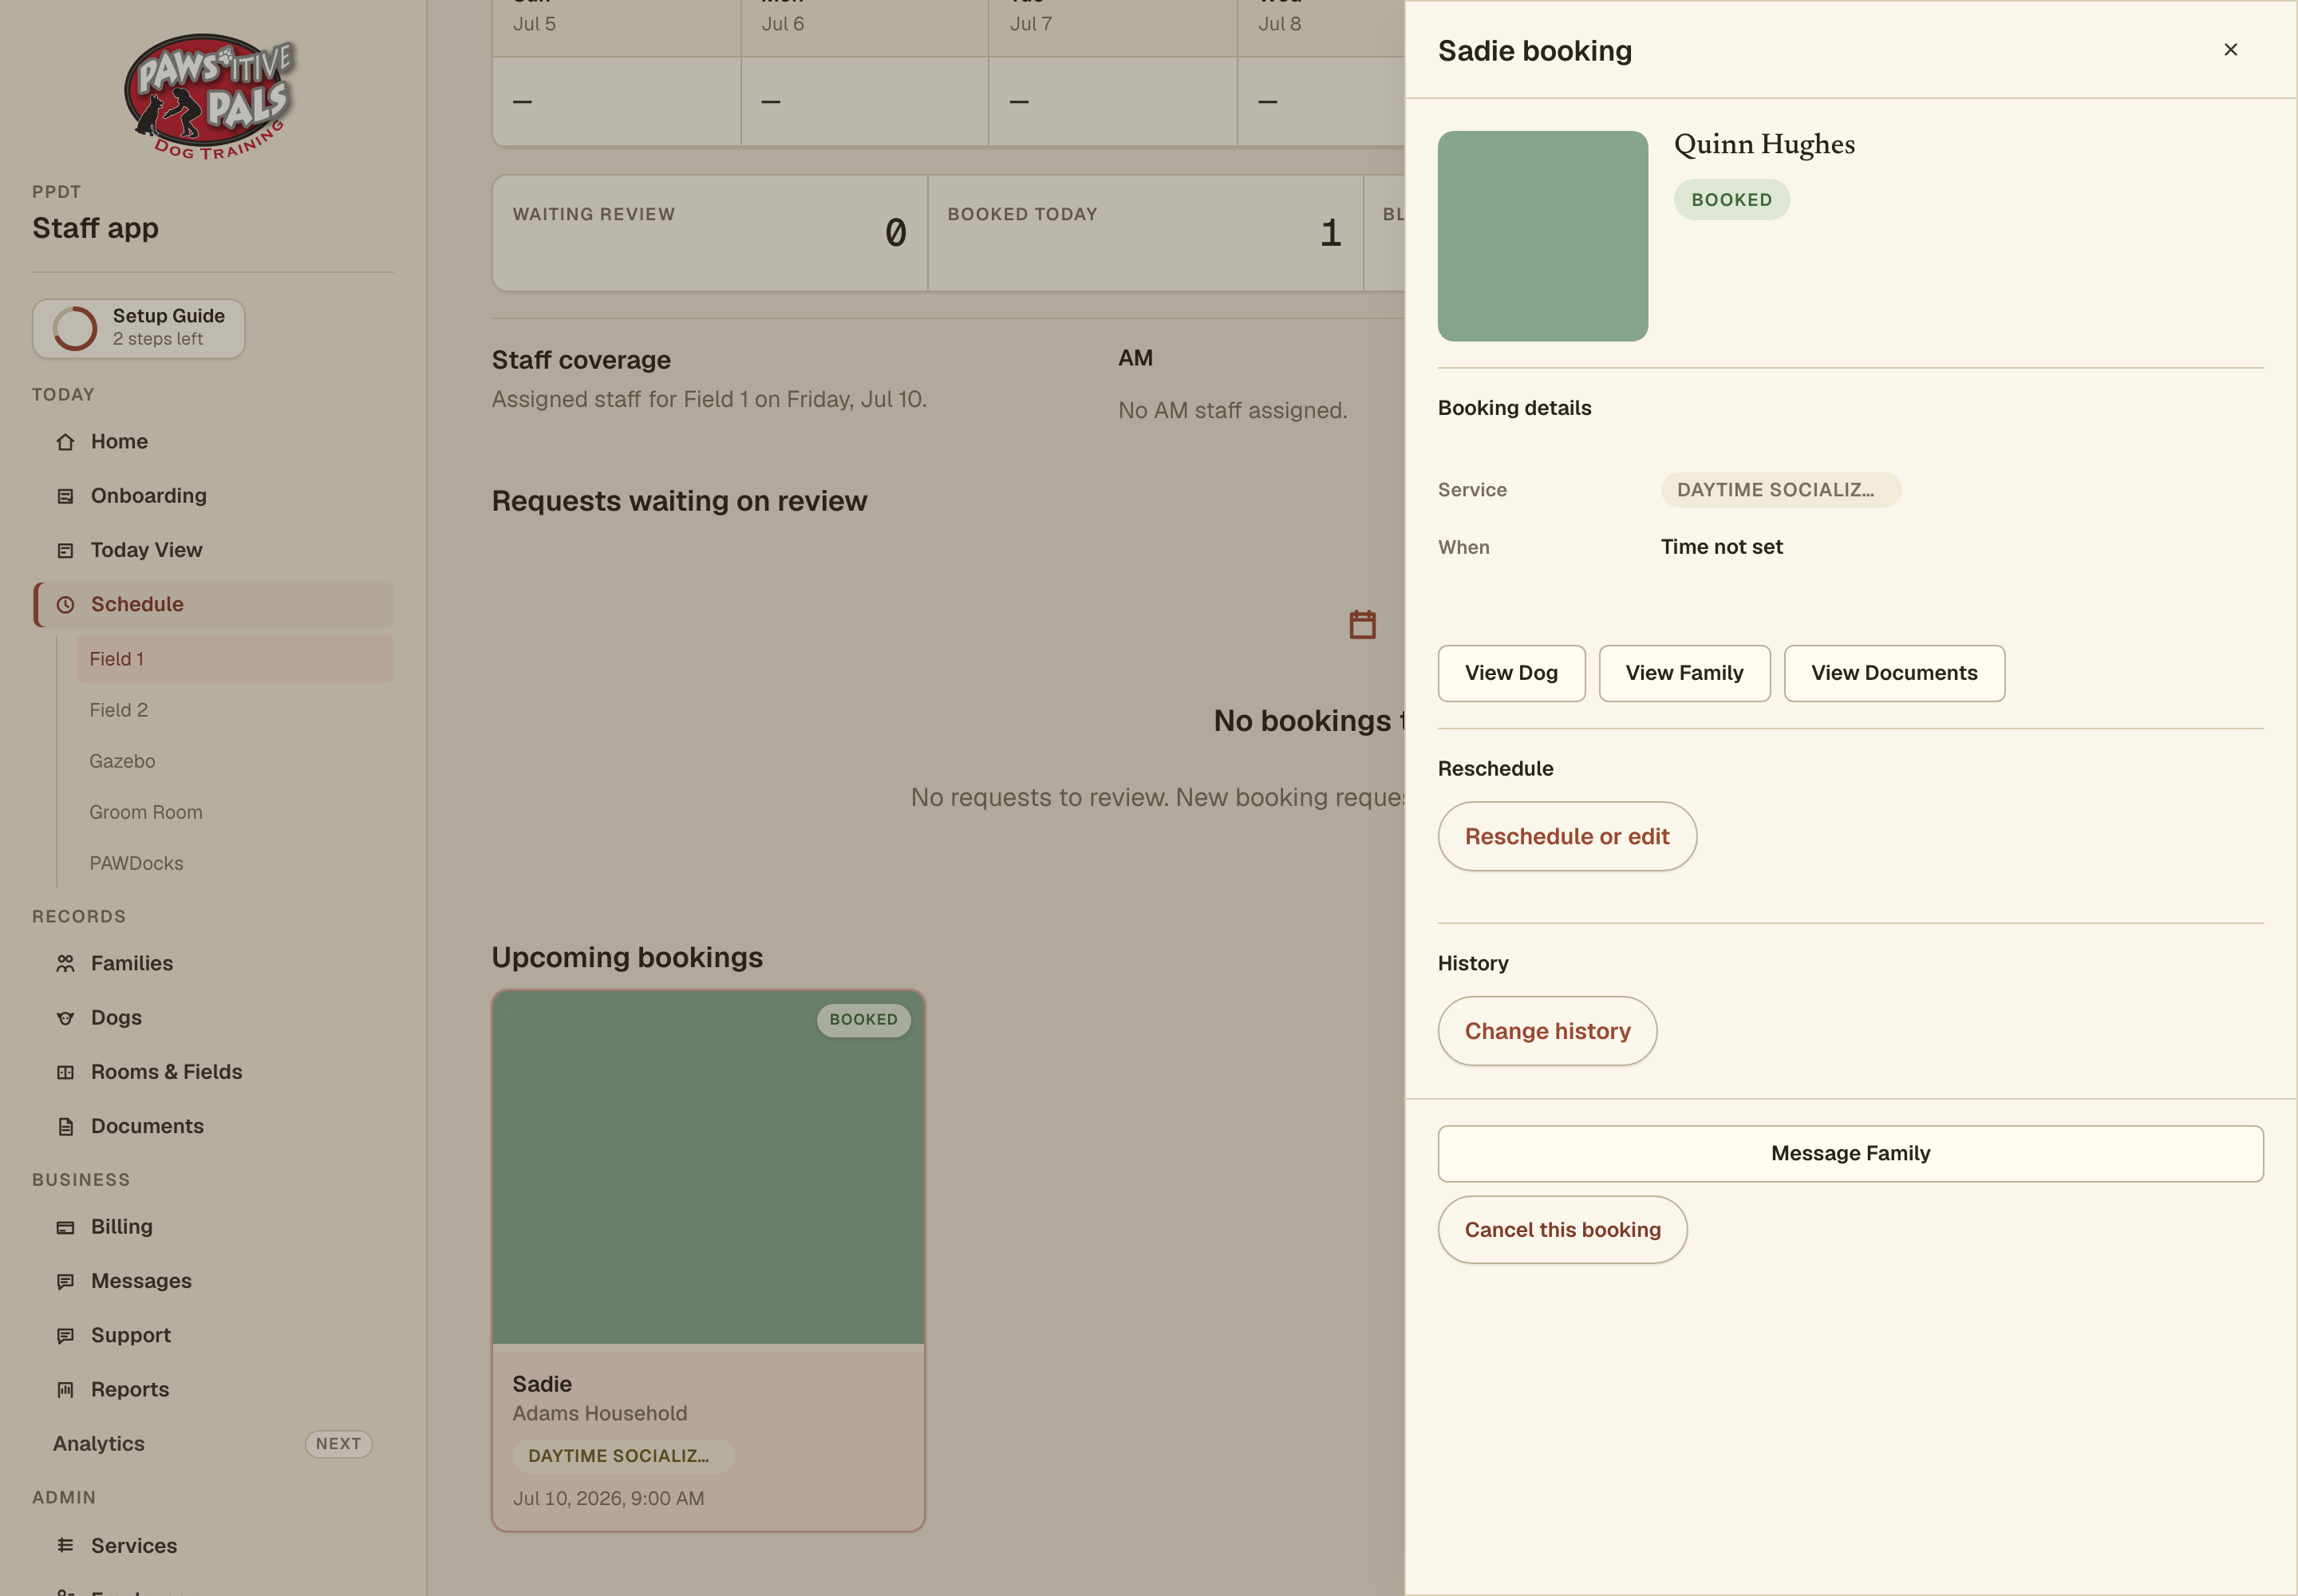
Task: Open Change history
Action: [x=1547, y=1031]
